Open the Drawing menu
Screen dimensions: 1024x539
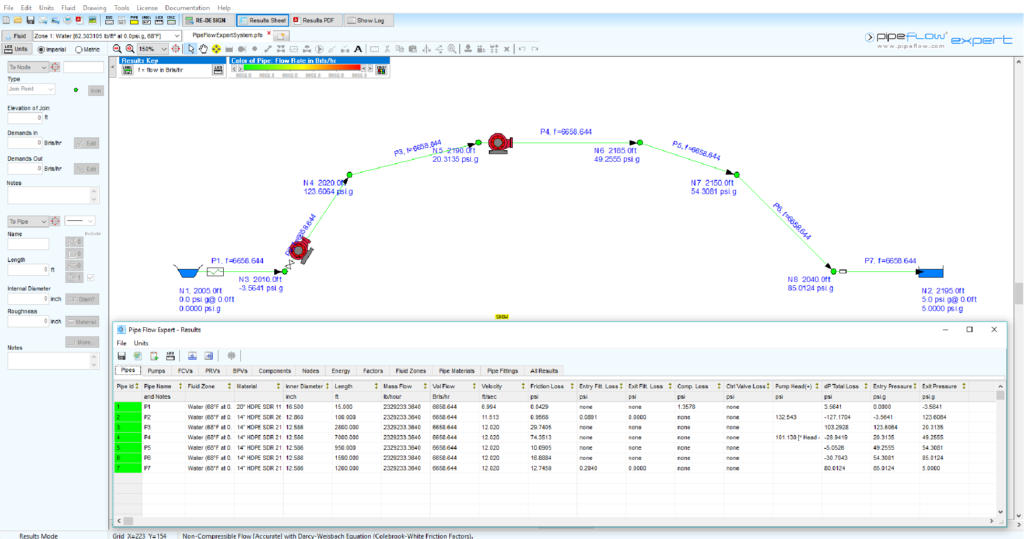point(94,8)
